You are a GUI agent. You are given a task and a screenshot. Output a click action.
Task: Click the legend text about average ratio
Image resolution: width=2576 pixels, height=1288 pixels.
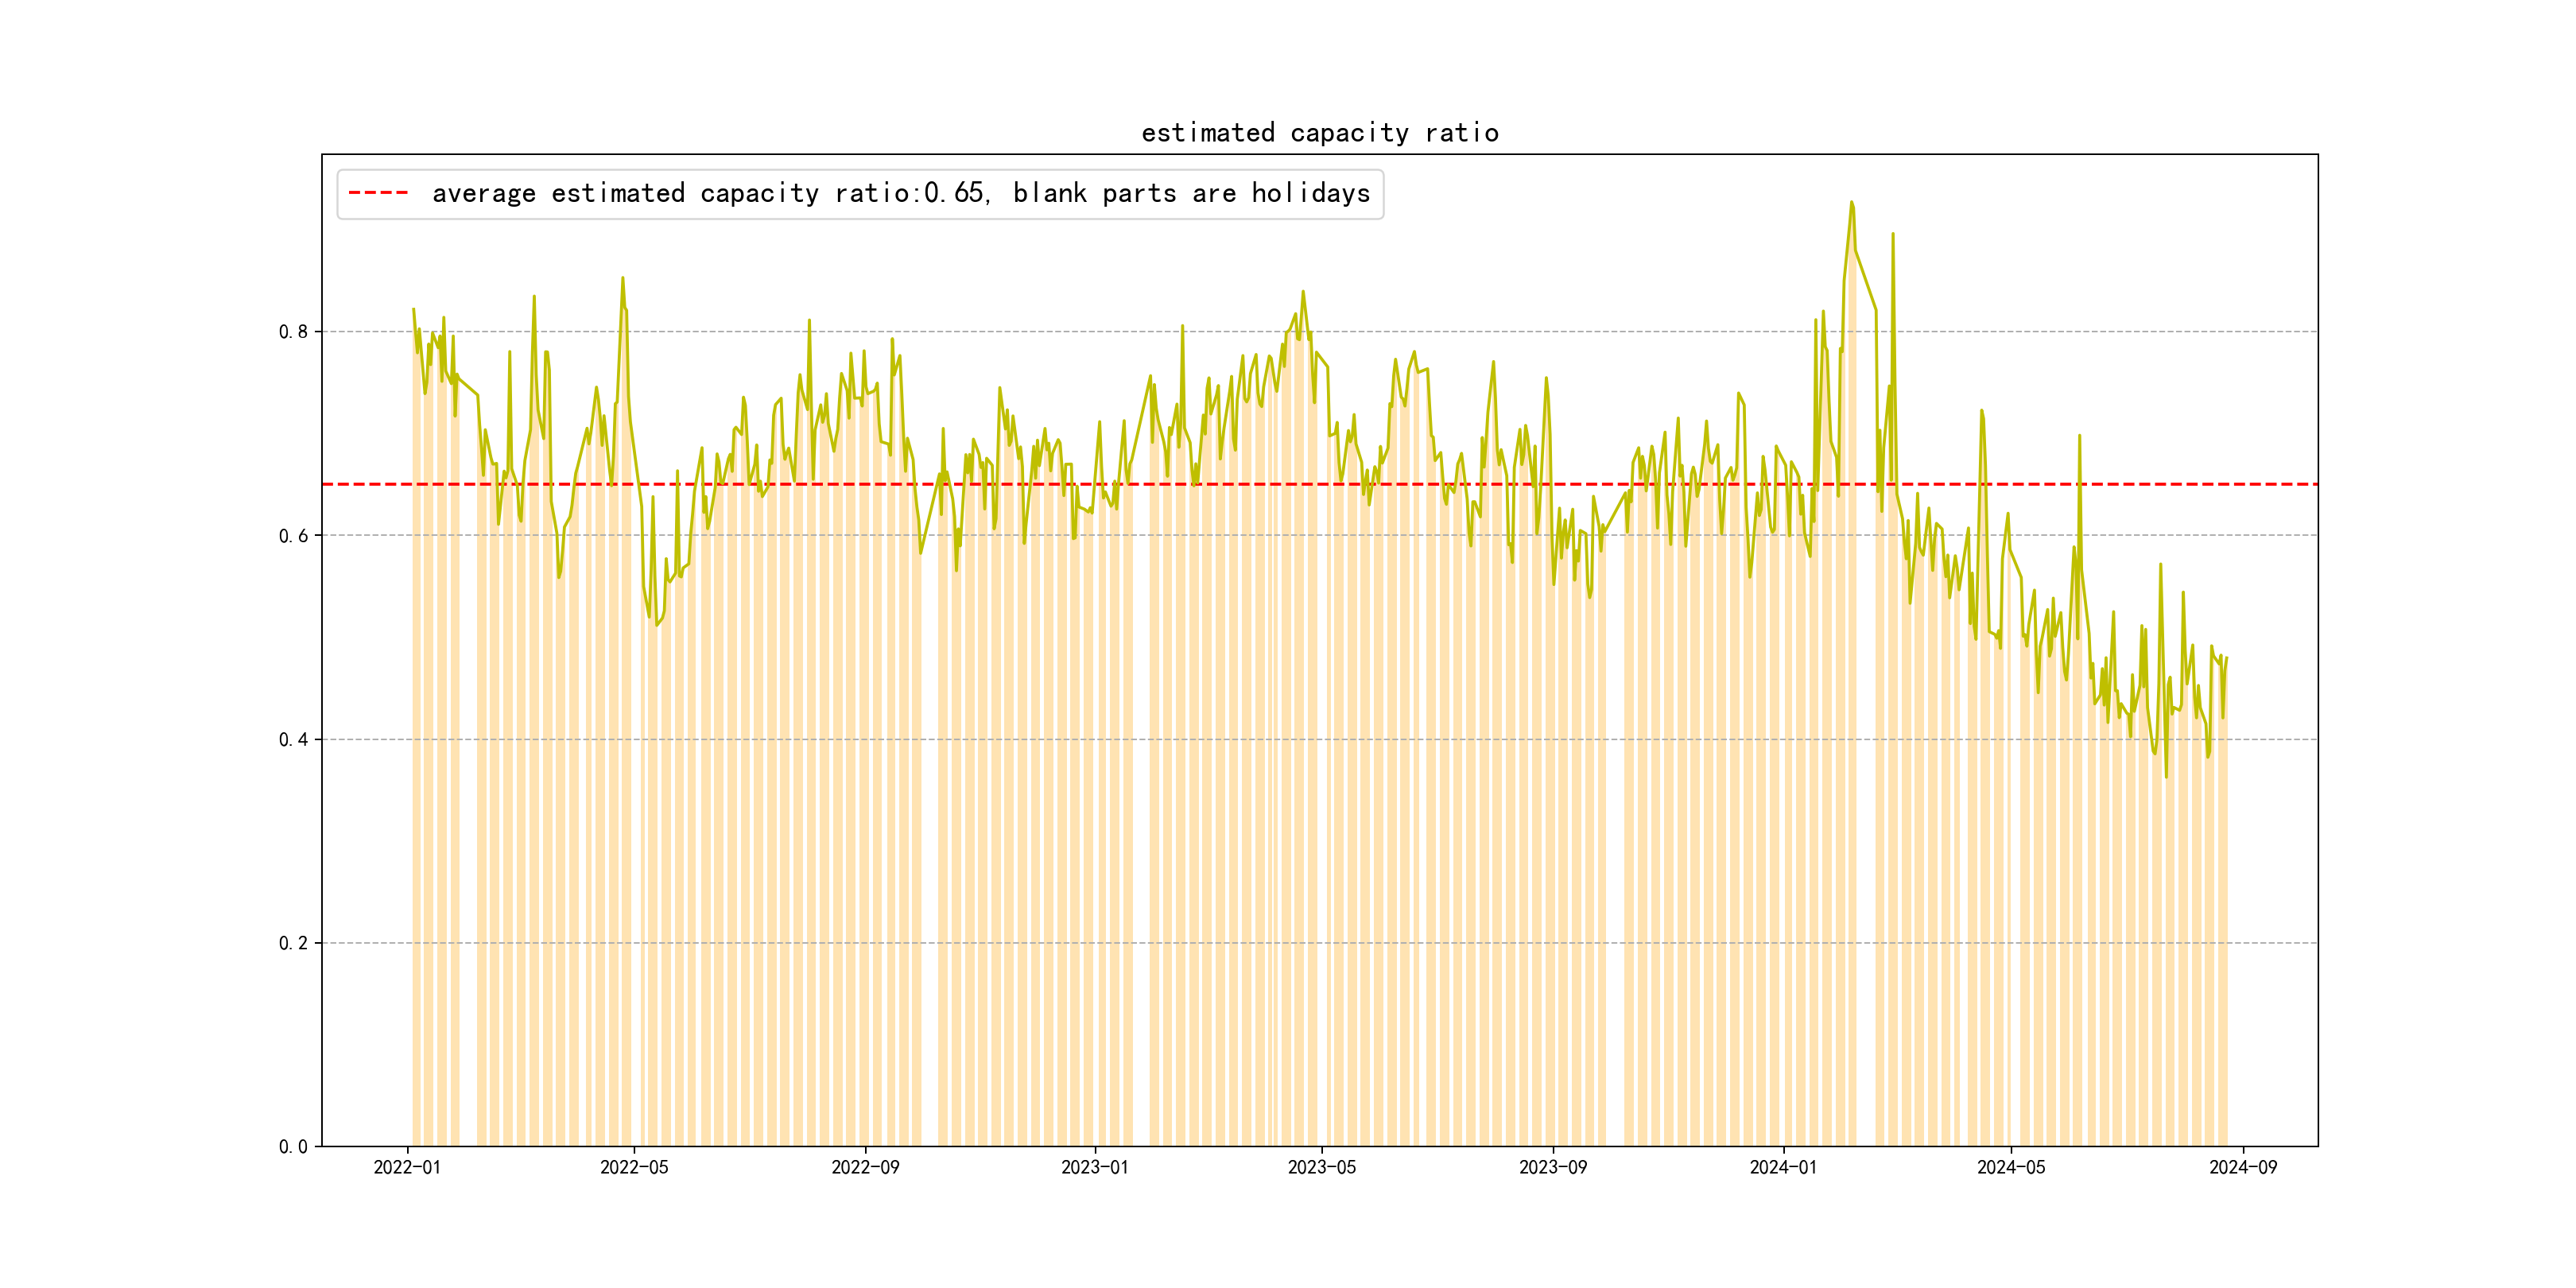(900, 193)
